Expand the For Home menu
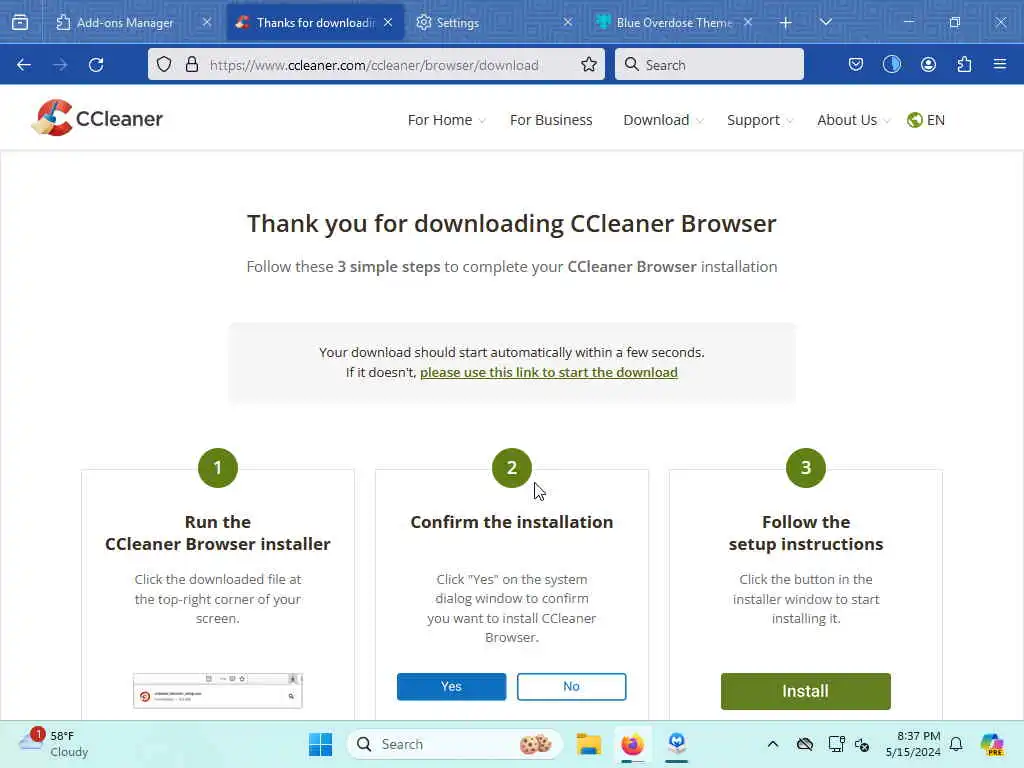Viewport: 1024px width, 768px height. pos(447,120)
